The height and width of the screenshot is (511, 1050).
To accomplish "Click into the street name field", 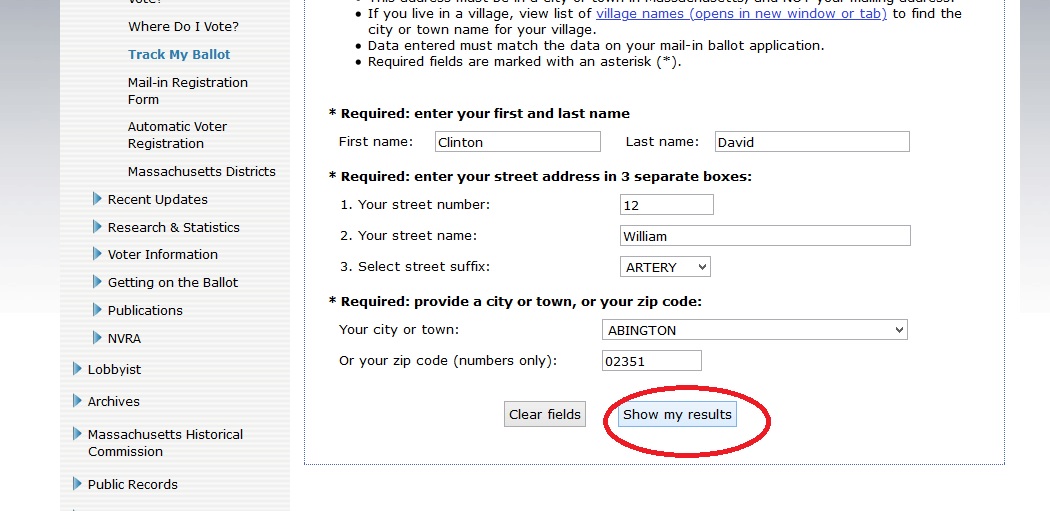I will point(764,236).
